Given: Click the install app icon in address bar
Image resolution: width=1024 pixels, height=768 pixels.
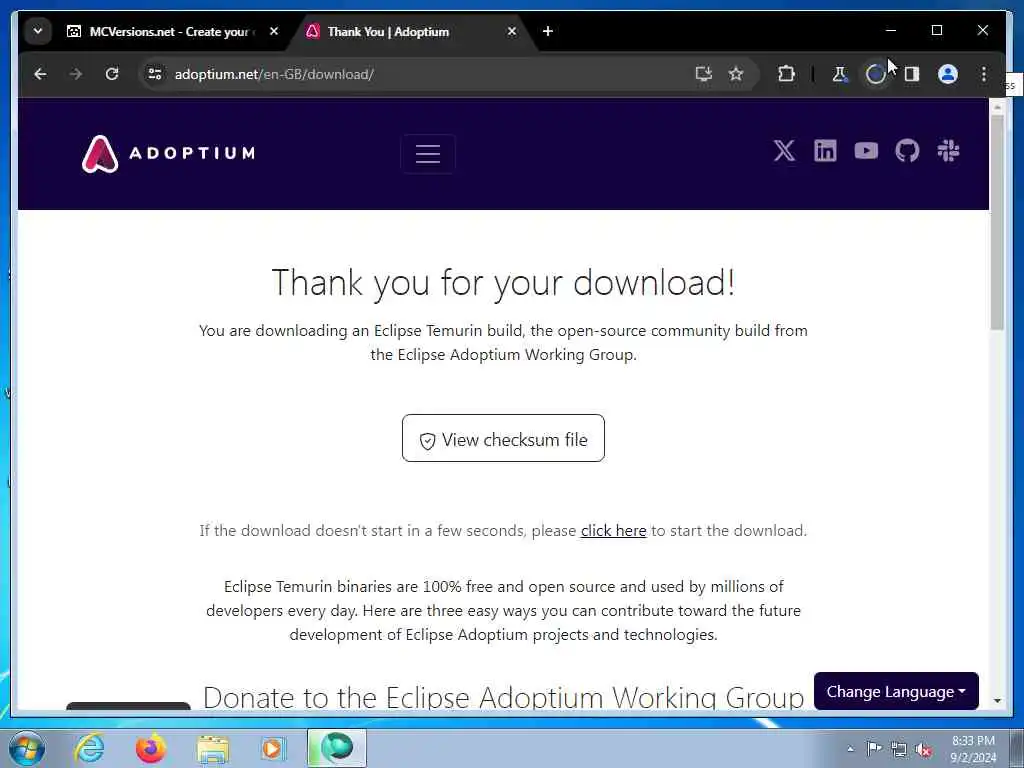Looking at the screenshot, I should (703, 74).
